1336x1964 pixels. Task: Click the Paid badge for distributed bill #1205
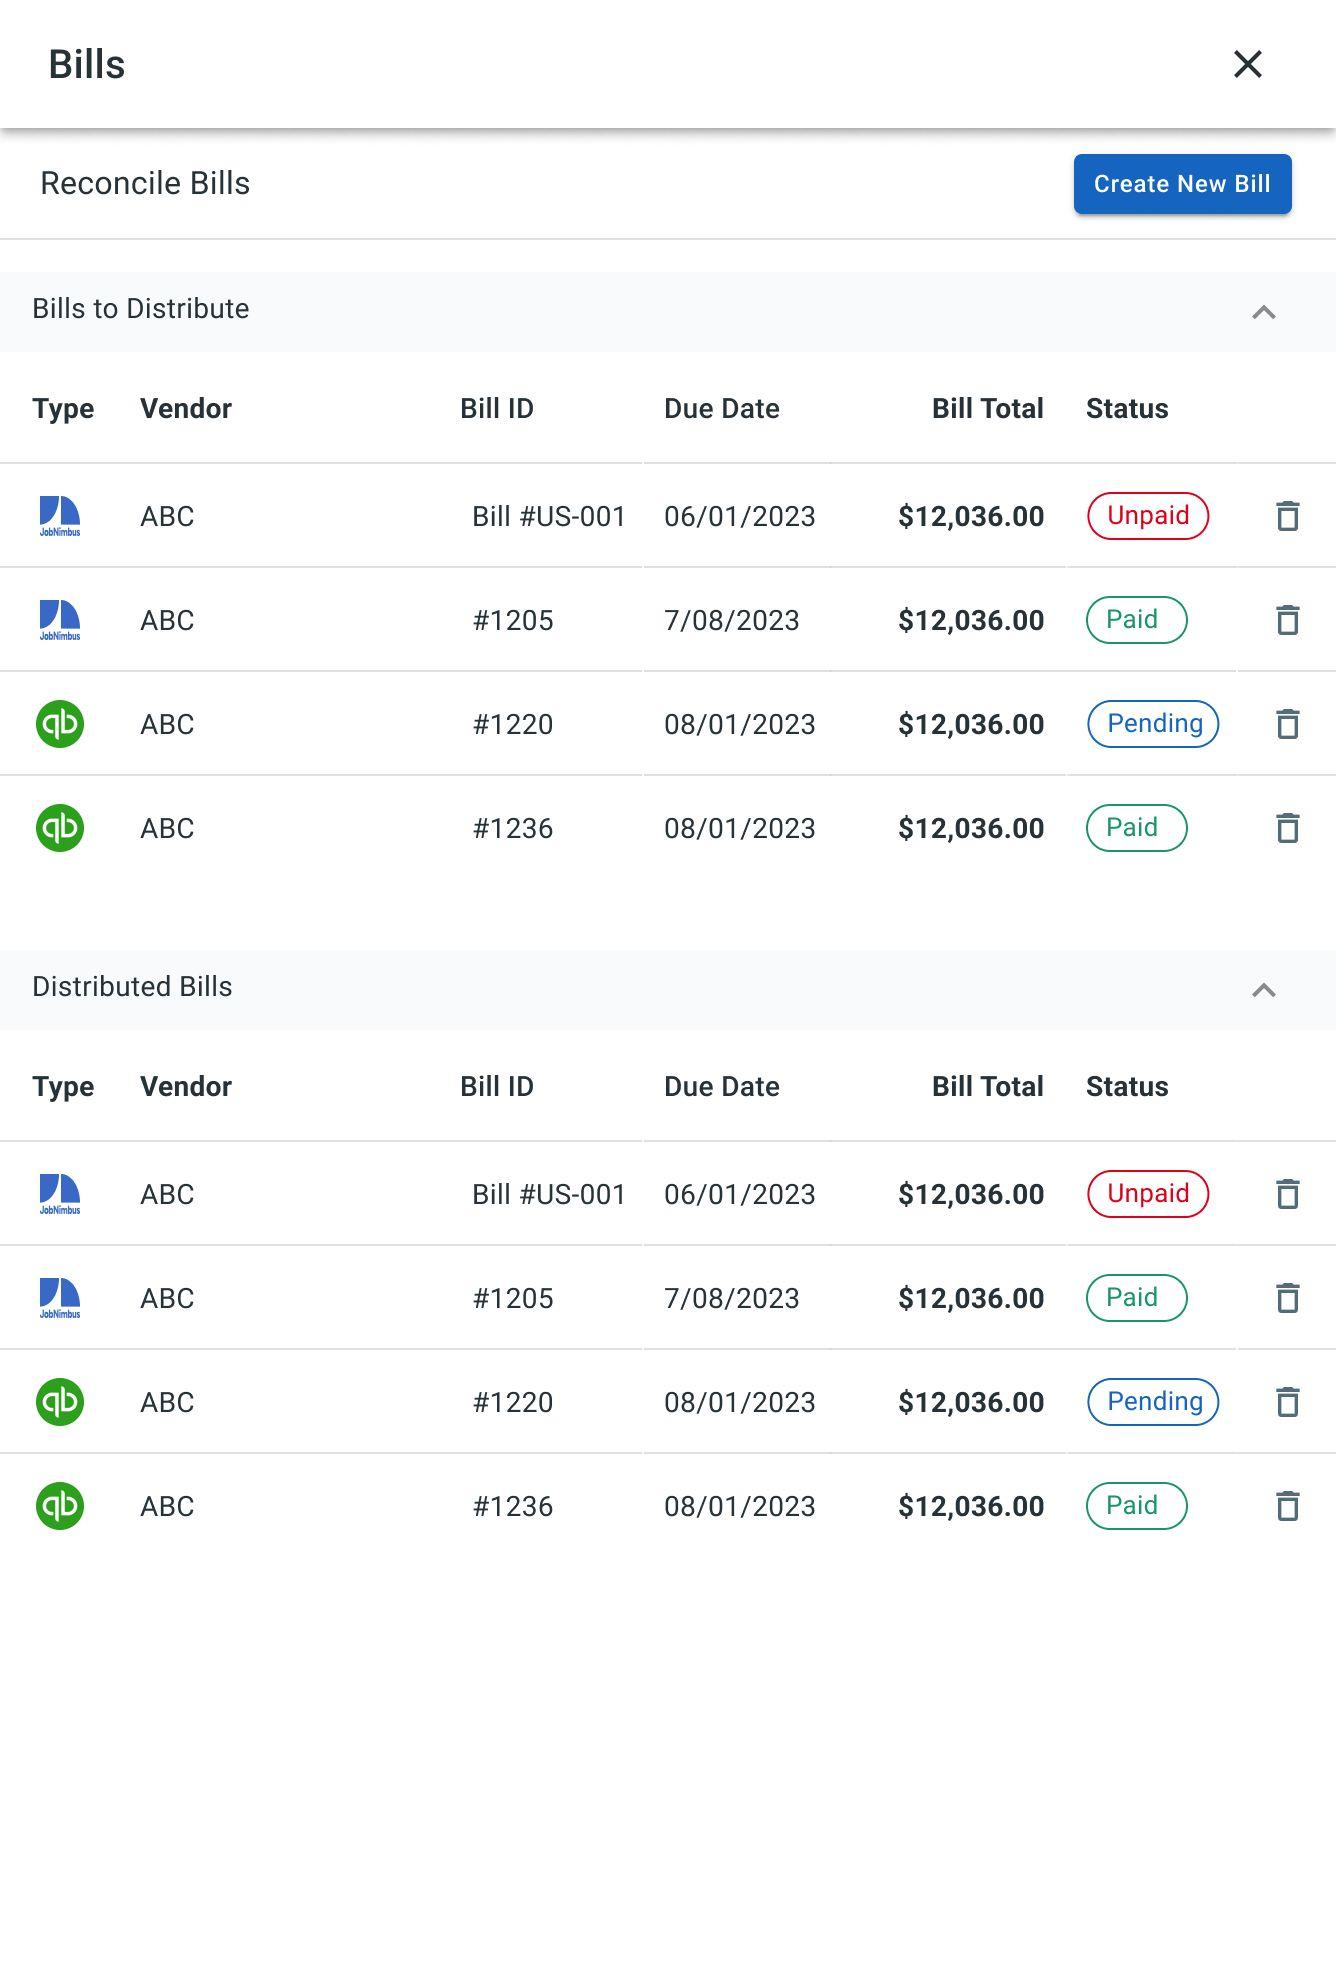tap(1136, 1298)
